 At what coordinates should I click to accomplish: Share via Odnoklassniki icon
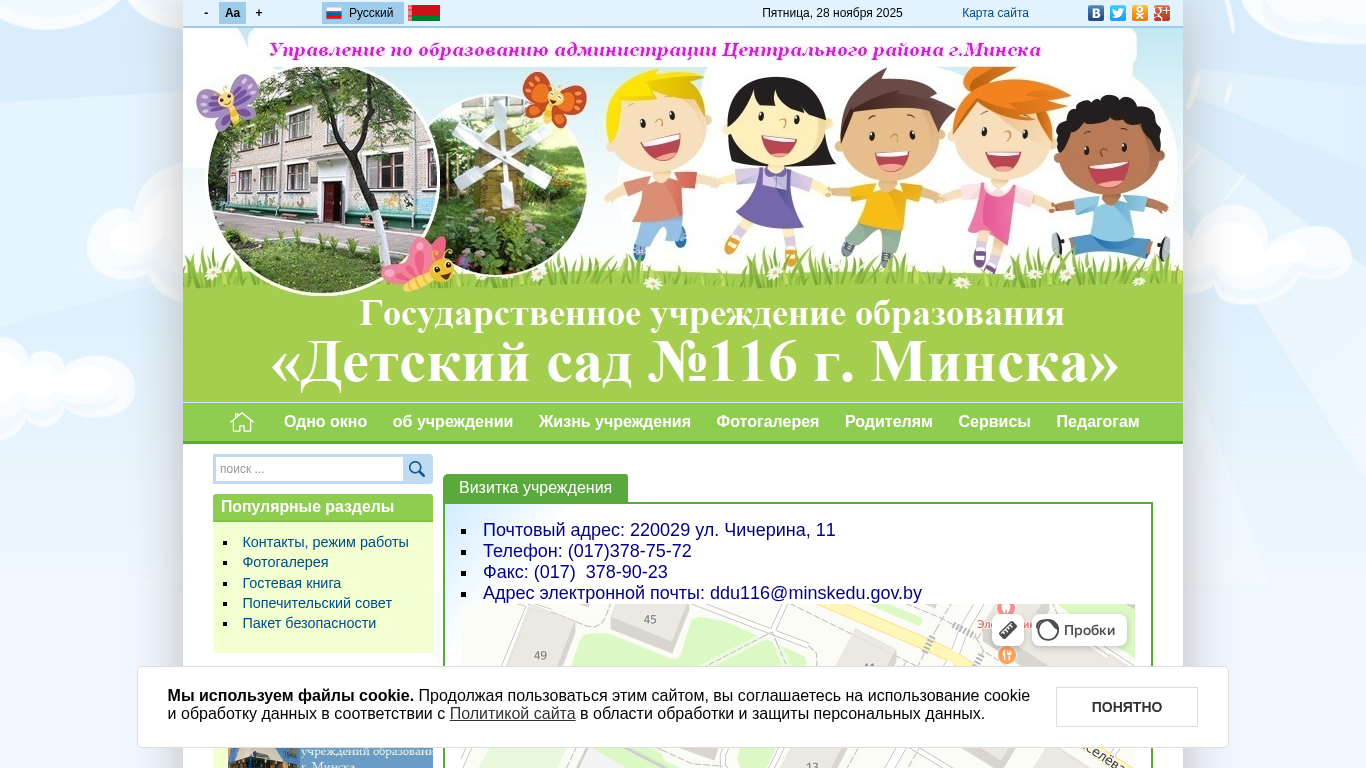[1140, 13]
